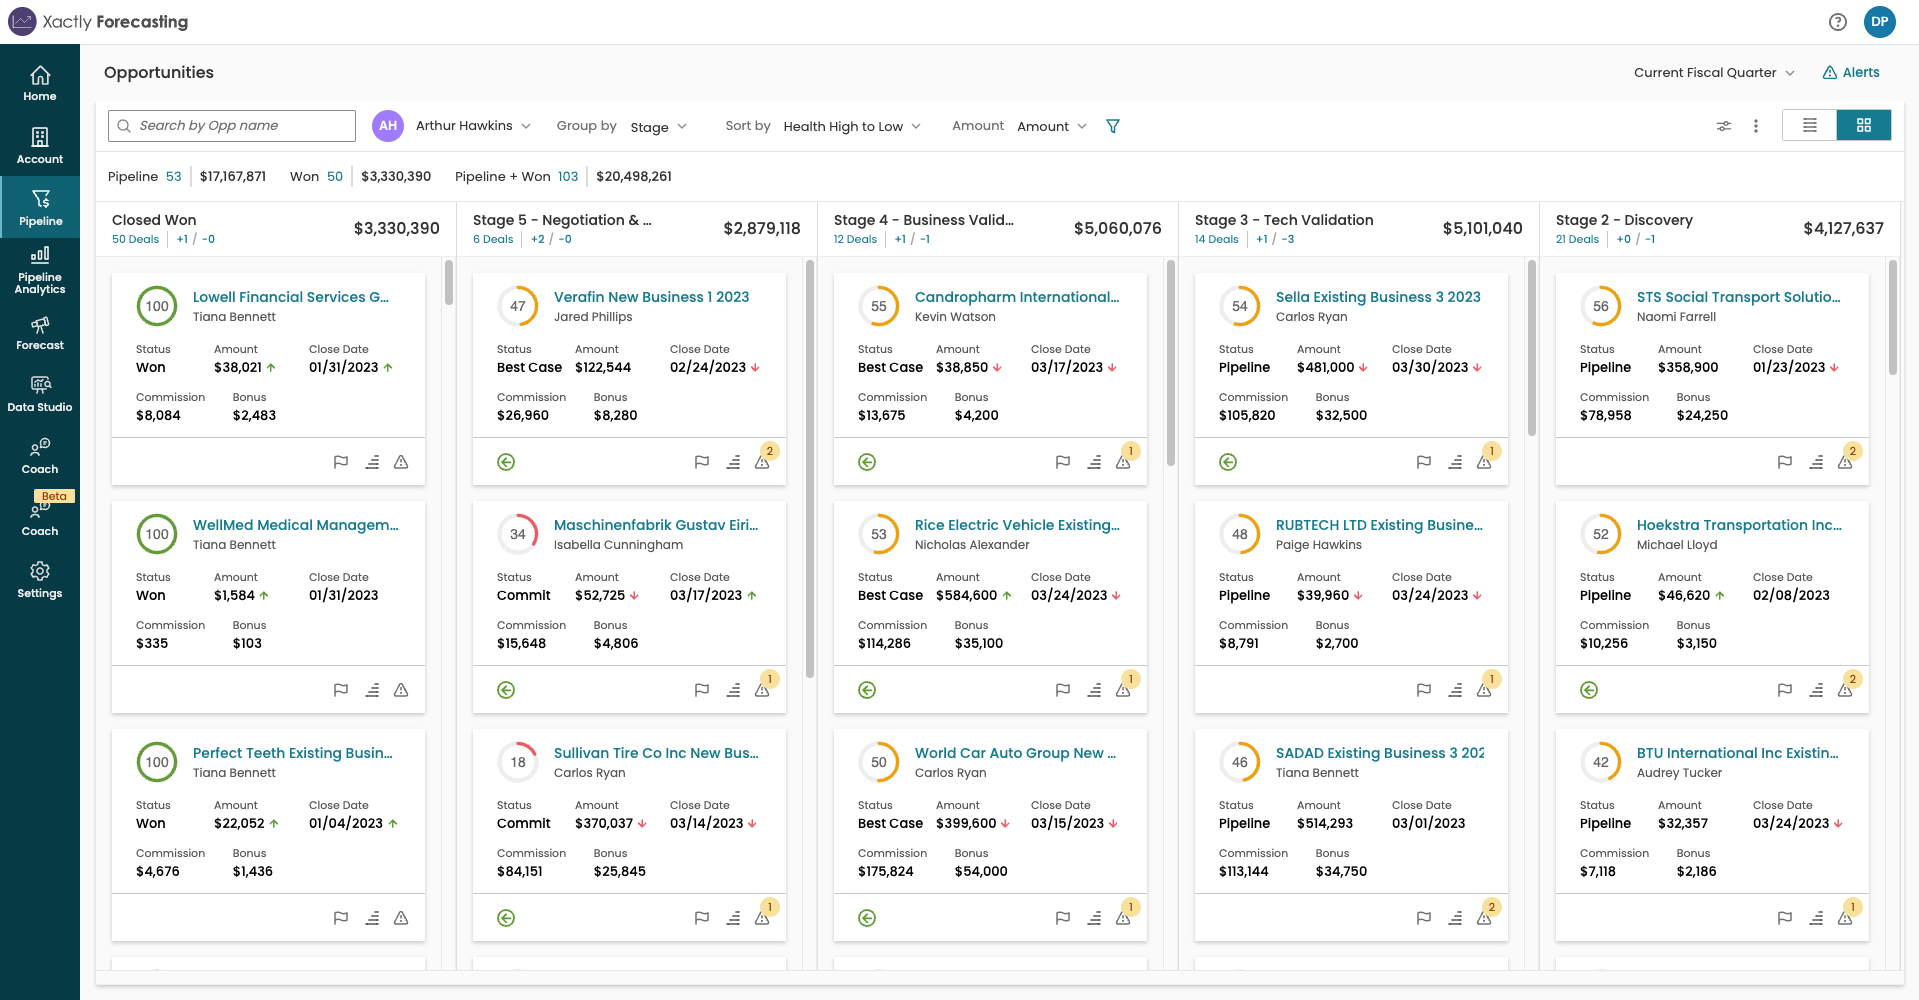
Task: Toggle grid view of opportunities
Action: 1864,125
